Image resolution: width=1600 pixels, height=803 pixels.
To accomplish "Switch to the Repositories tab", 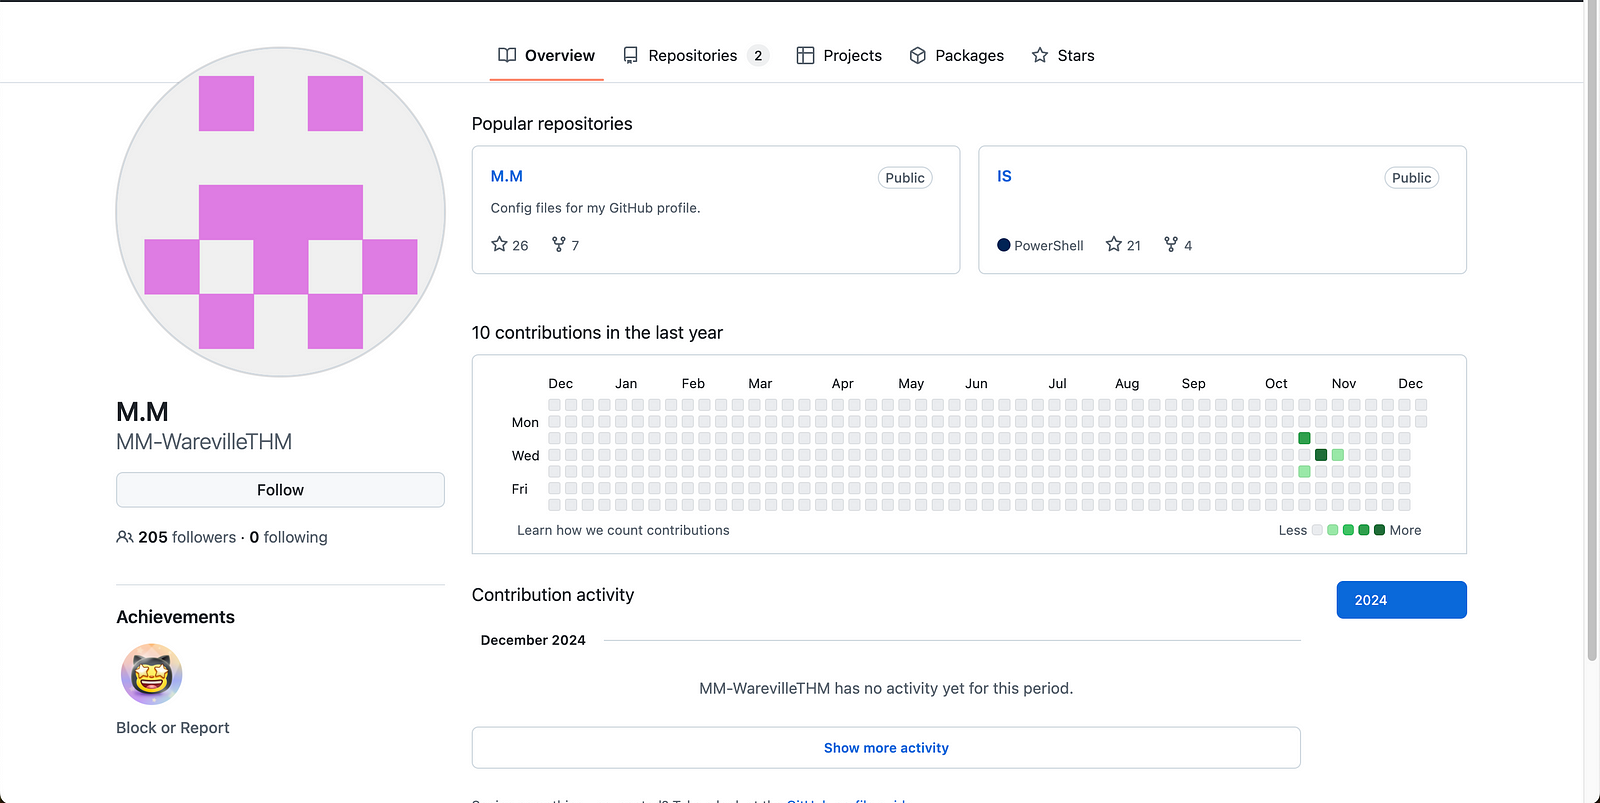I will coord(695,55).
